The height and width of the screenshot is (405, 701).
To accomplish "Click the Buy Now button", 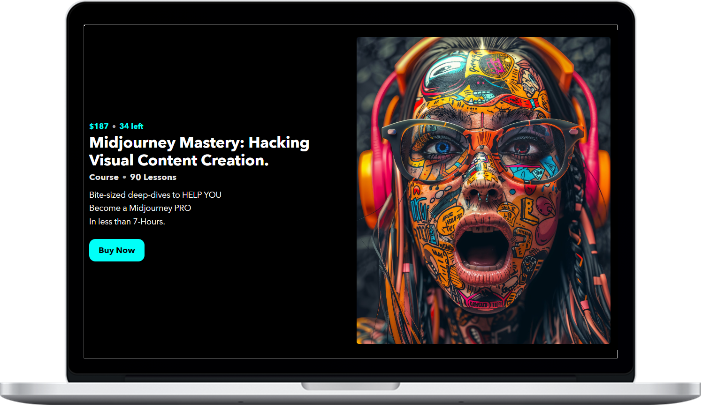I will [x=117, y=250].
